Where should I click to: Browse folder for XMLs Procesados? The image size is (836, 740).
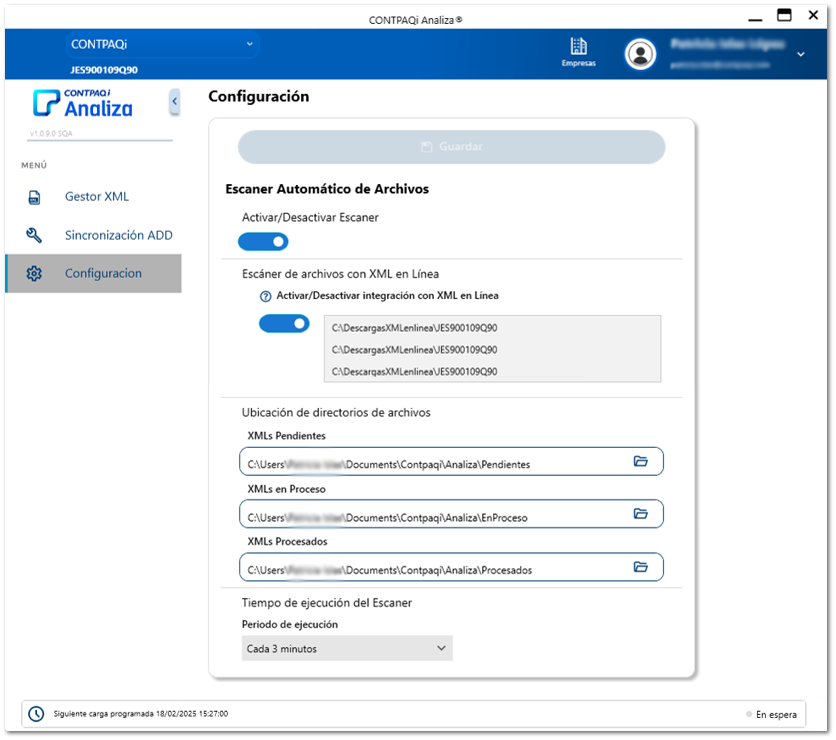641,567
